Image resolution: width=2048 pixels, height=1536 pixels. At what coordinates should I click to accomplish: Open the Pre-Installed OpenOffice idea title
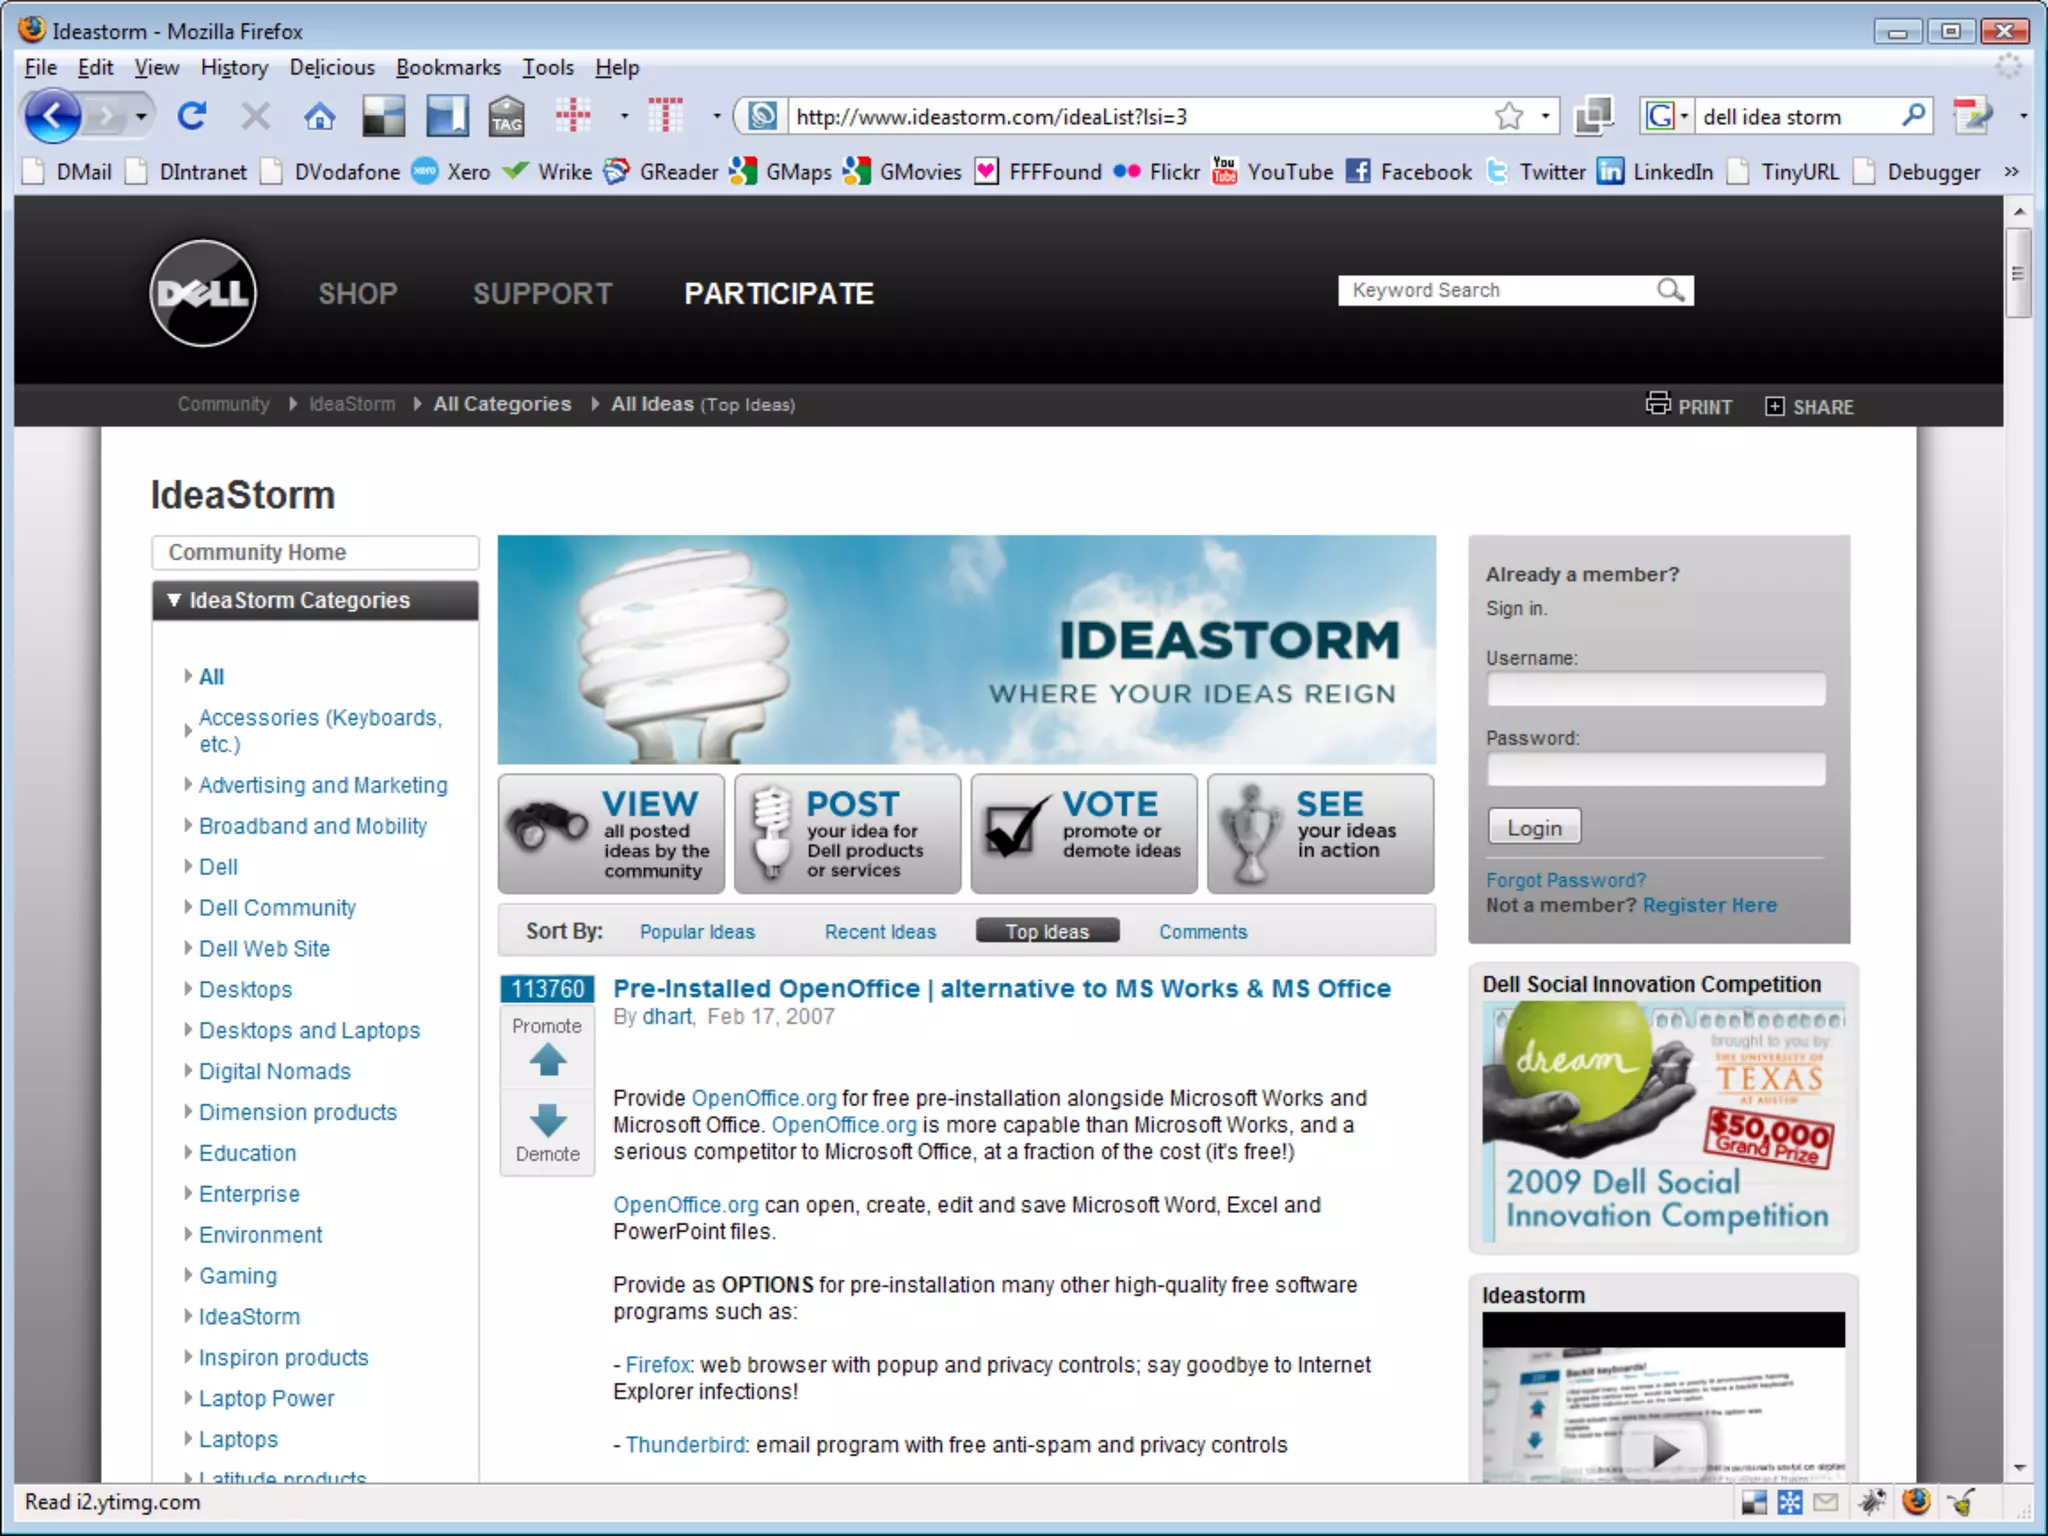1002,988
